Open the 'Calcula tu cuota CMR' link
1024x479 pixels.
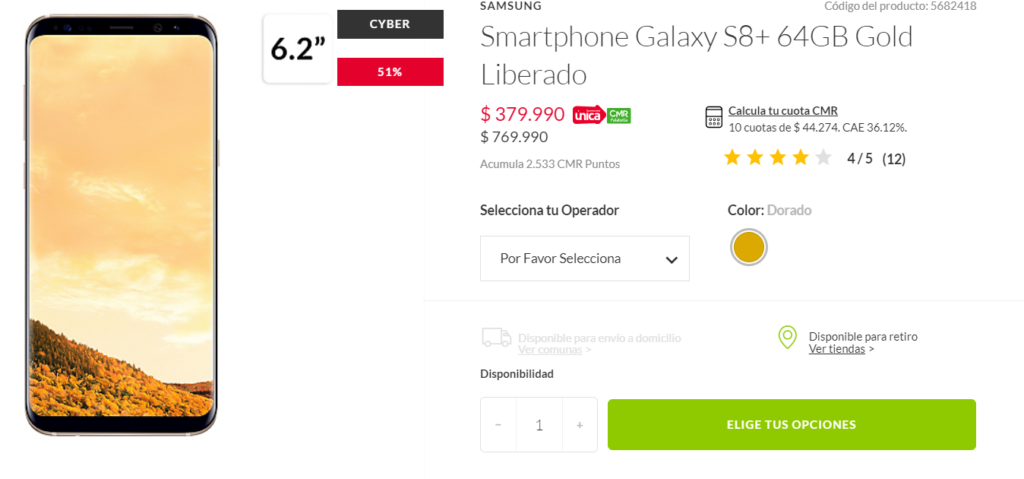783,111
